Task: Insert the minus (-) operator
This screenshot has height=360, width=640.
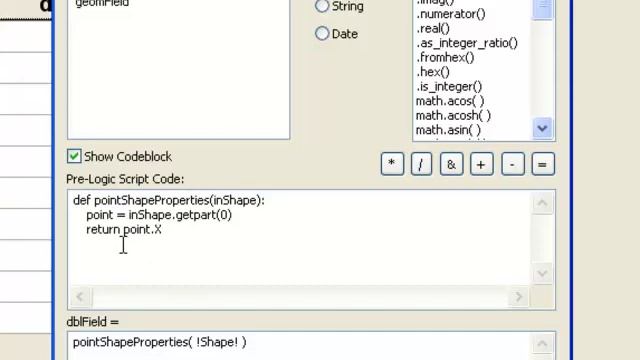Action: click(x=513, y=164)
